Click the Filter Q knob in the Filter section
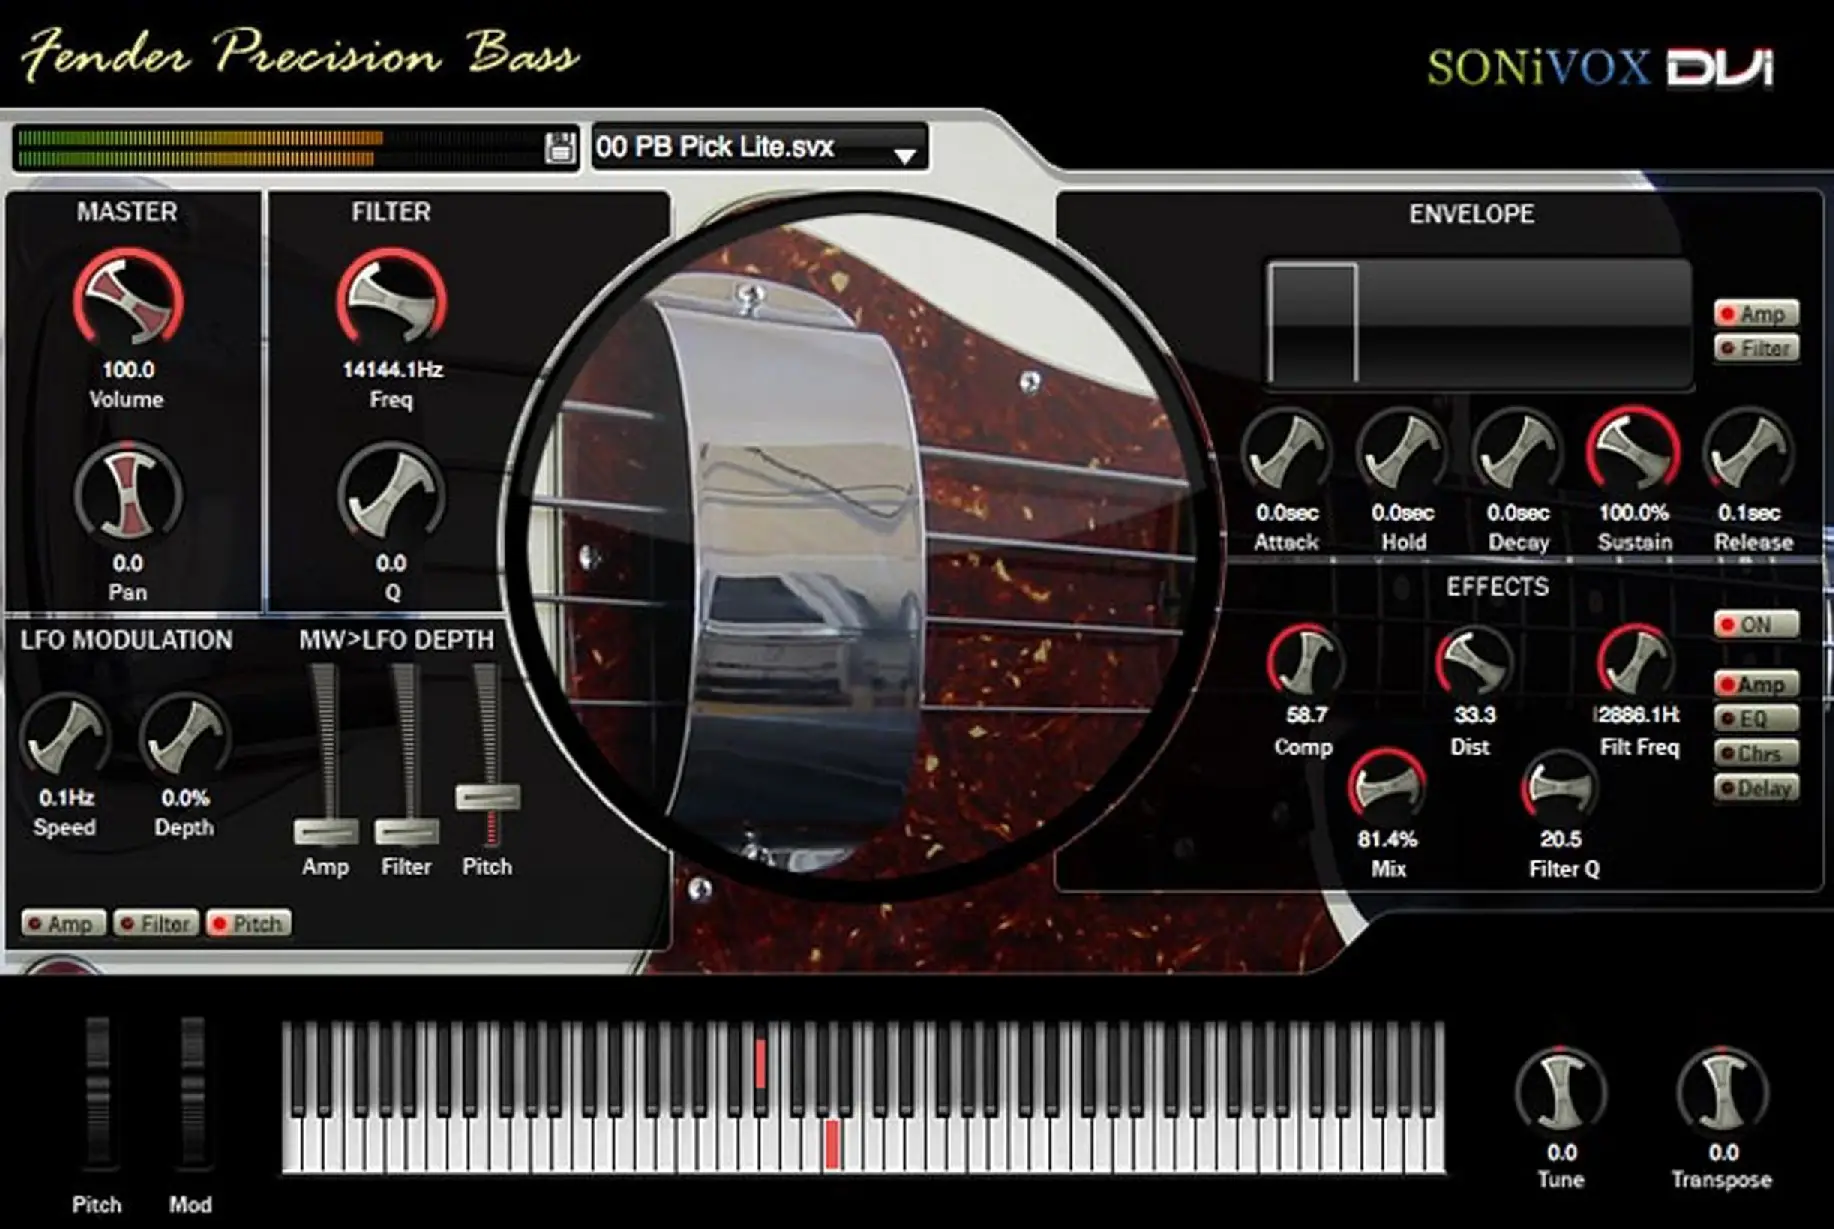 [x=391, y=494]
